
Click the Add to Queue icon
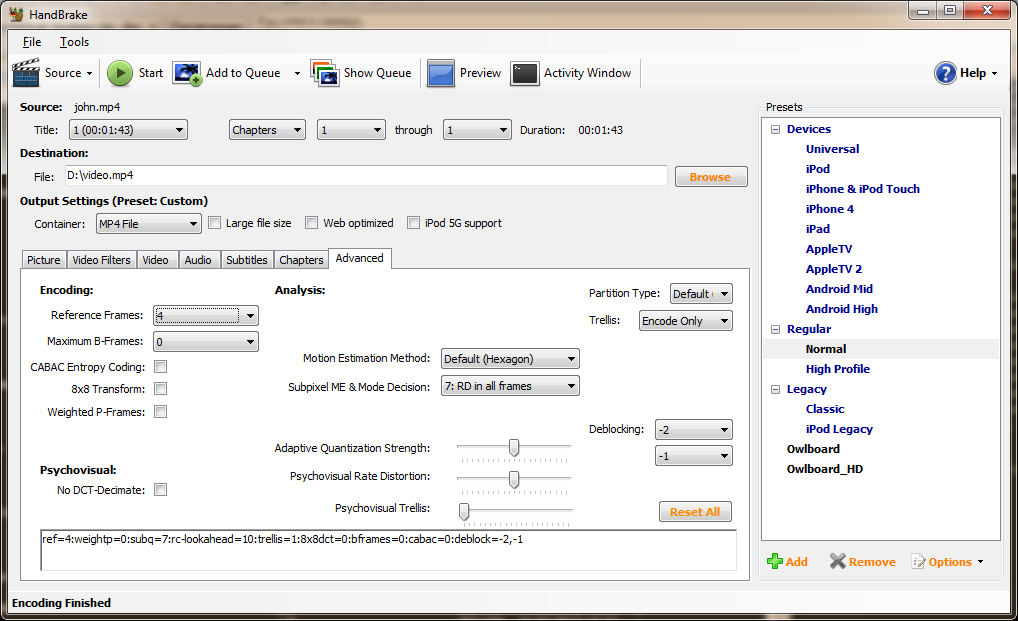[x=187, y=73]
